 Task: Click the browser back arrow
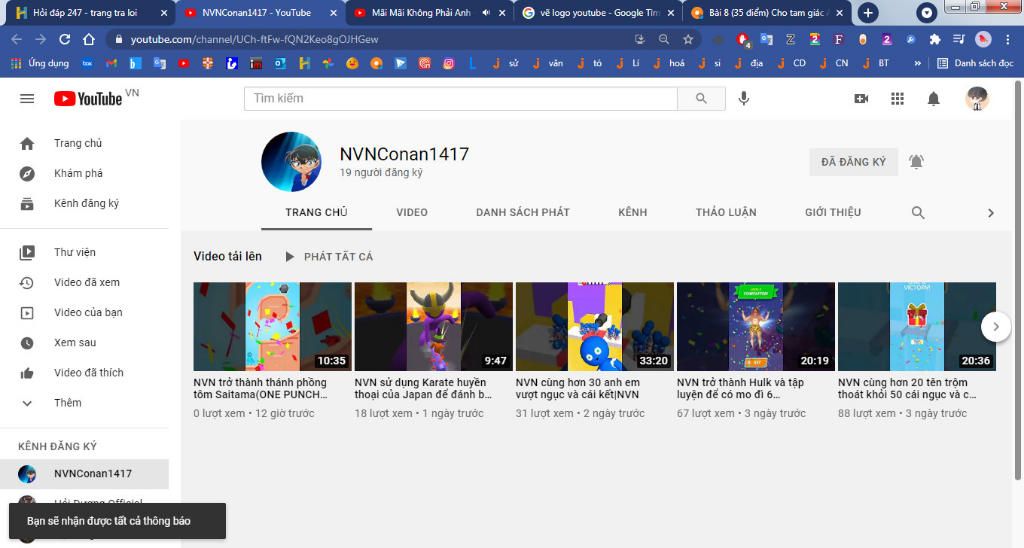[16, 39]
